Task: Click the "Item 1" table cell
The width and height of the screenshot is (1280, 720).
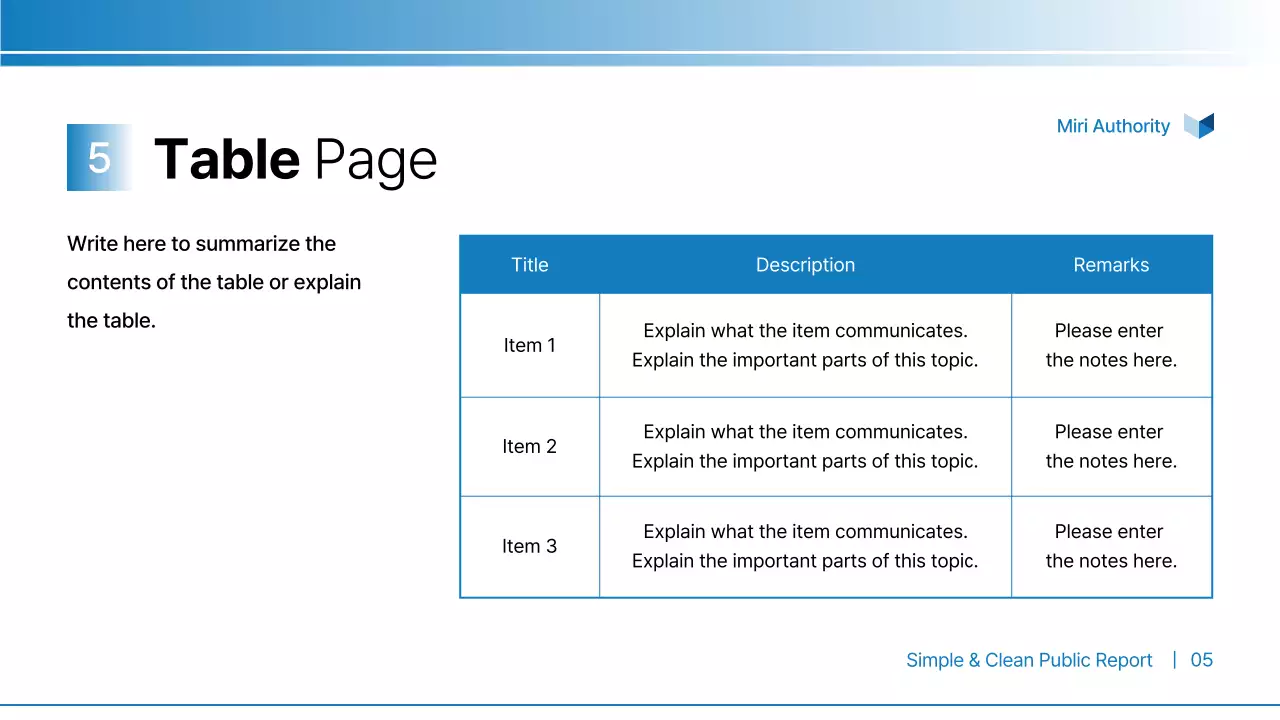Action: tap(529, 345)
